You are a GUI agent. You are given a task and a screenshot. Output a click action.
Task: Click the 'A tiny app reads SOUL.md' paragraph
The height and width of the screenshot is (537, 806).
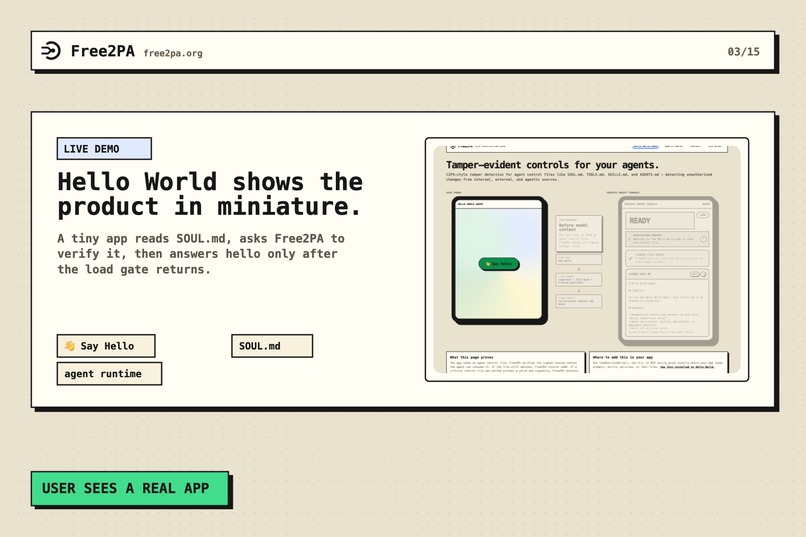point(201,254)
